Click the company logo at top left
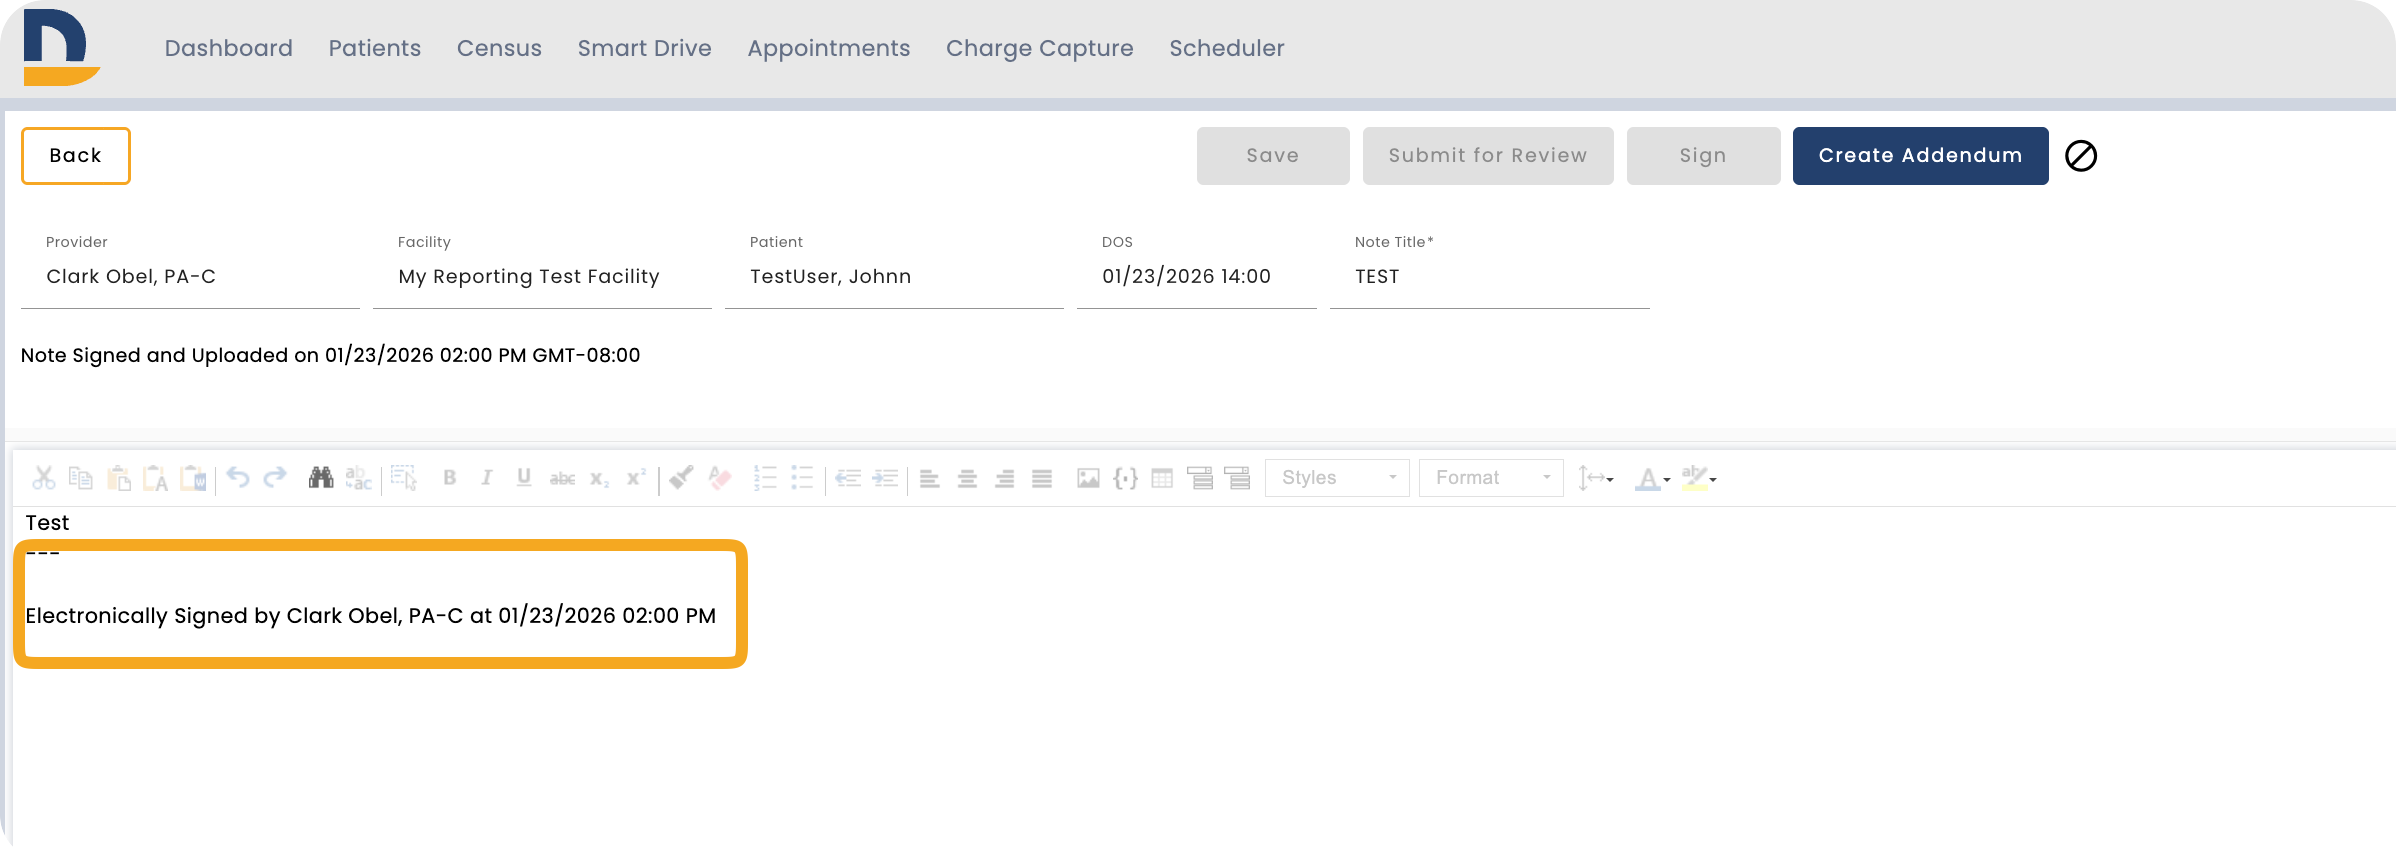The height and width of the screenshot is (860, 2396). [61, 48]
